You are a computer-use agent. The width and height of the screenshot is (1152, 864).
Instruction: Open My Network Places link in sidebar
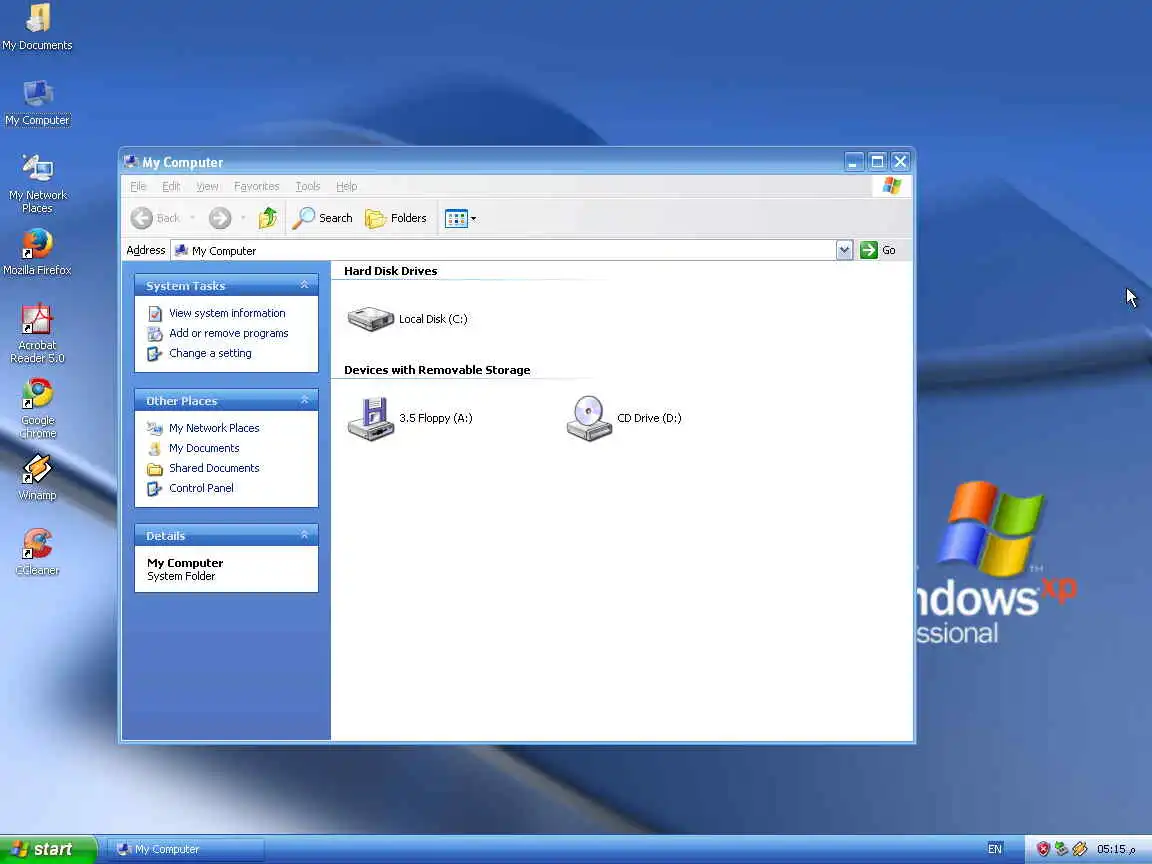(214, 428)
